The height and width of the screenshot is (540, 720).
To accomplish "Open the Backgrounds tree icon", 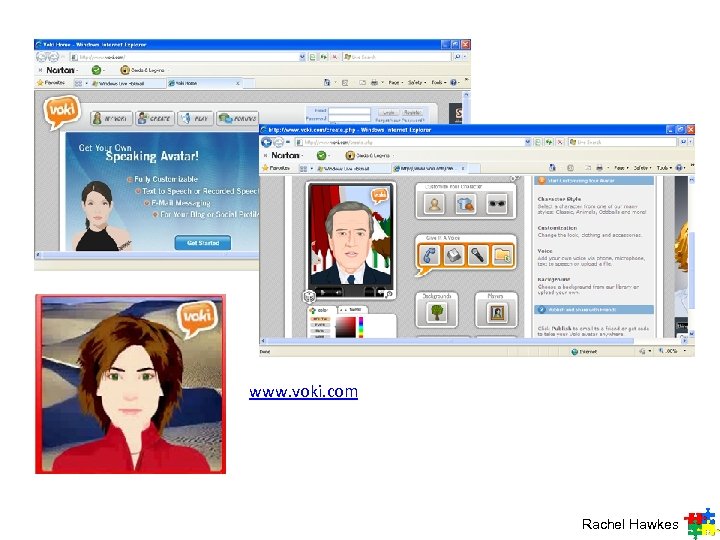I will [437, 313].
